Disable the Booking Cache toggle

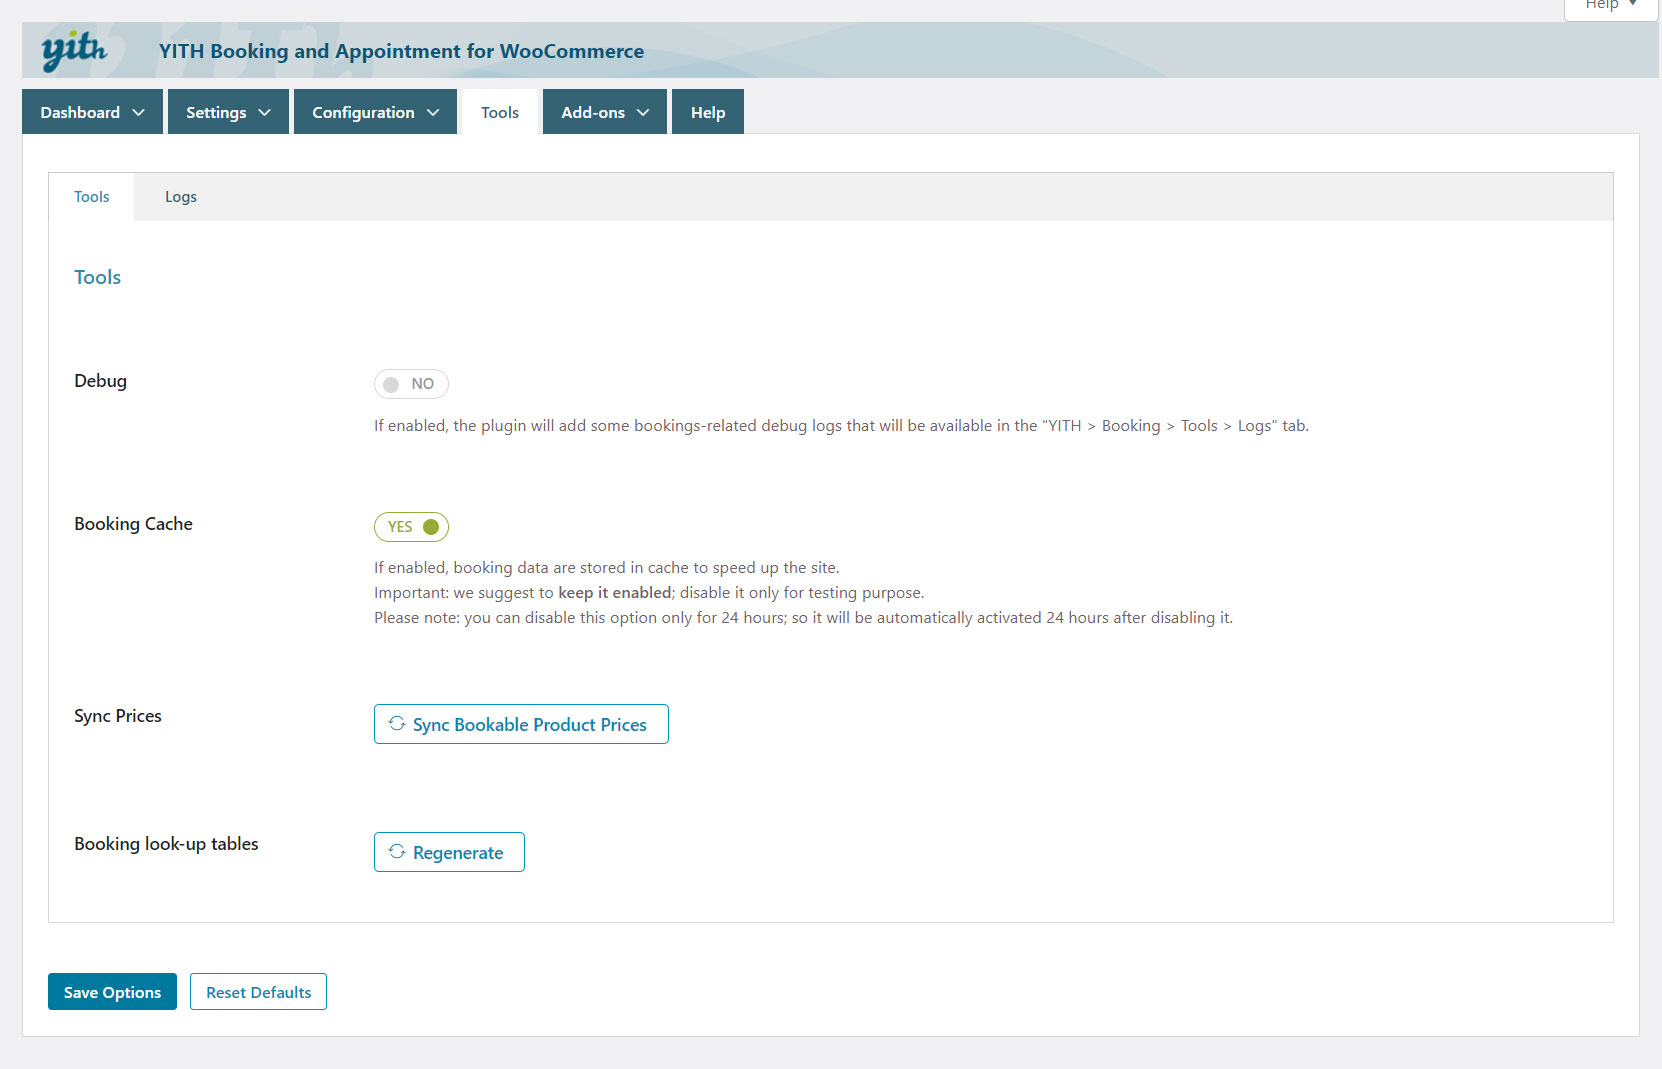tap(411, 527)
